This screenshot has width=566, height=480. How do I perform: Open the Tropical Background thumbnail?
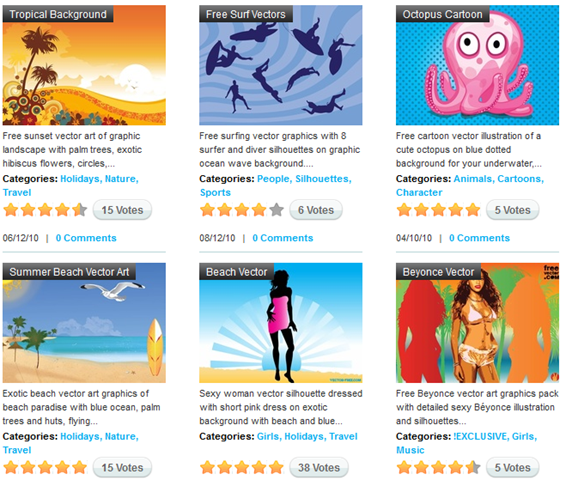point(84,65)
